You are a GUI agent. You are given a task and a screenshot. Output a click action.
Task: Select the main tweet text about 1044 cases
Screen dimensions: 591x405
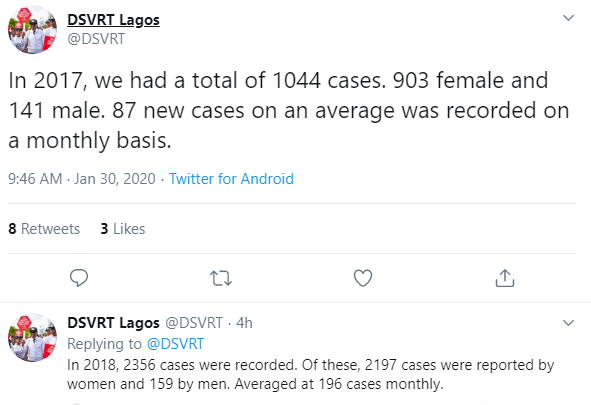[289, 110]
